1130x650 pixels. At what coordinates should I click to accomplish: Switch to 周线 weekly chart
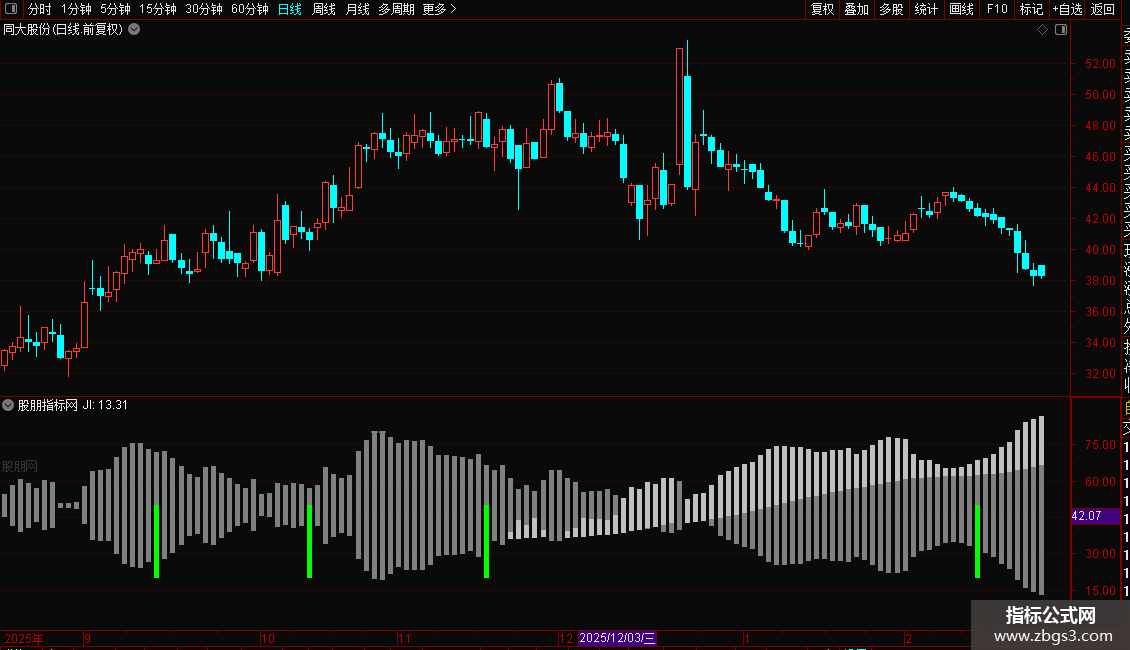[324, 9]
